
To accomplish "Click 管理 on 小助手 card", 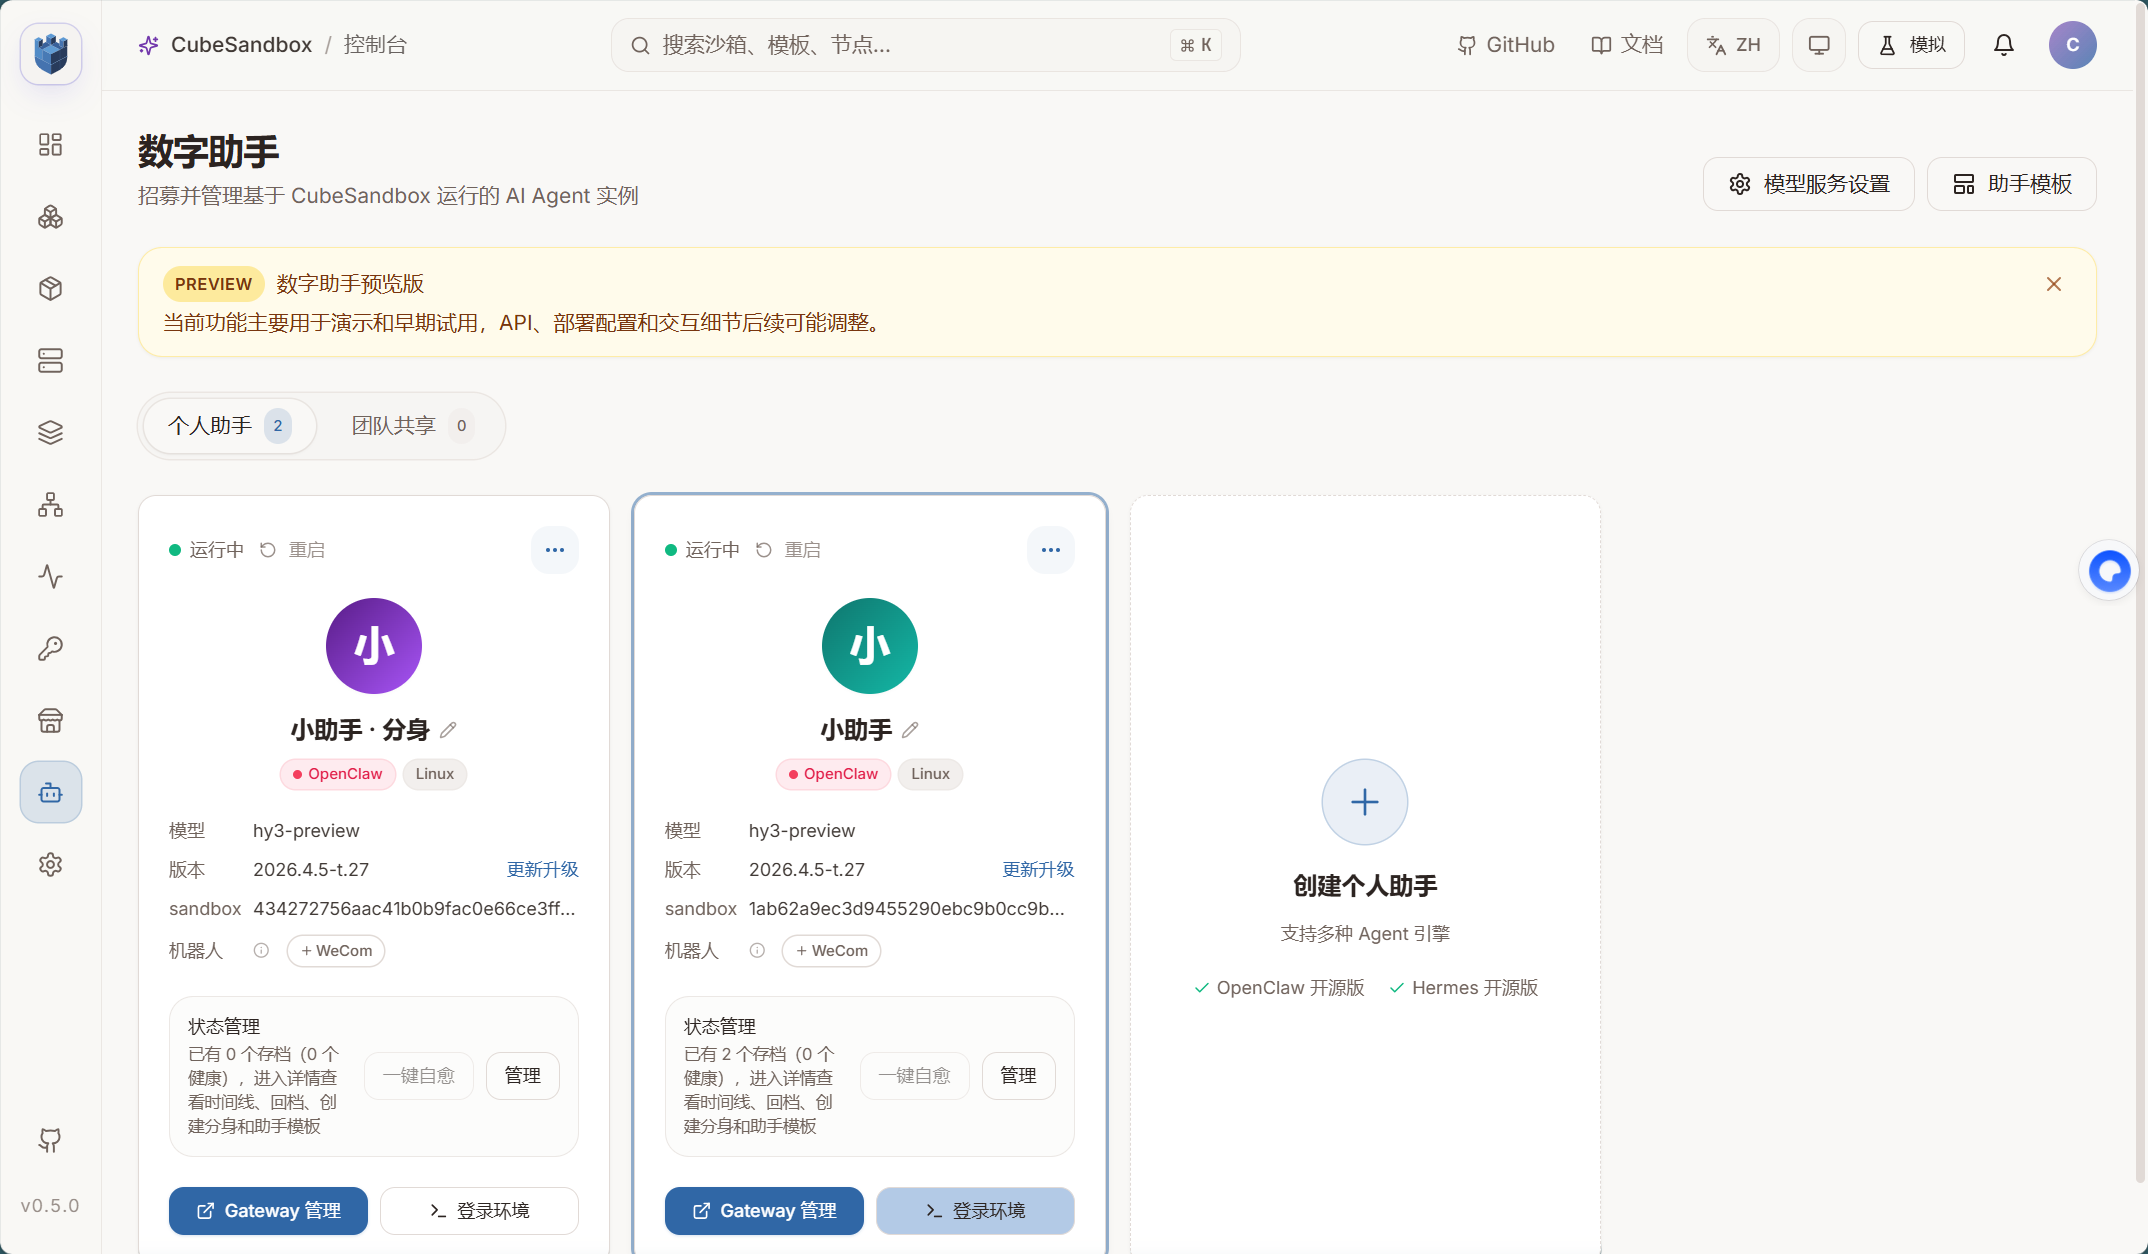I will pos(1019,1076).
